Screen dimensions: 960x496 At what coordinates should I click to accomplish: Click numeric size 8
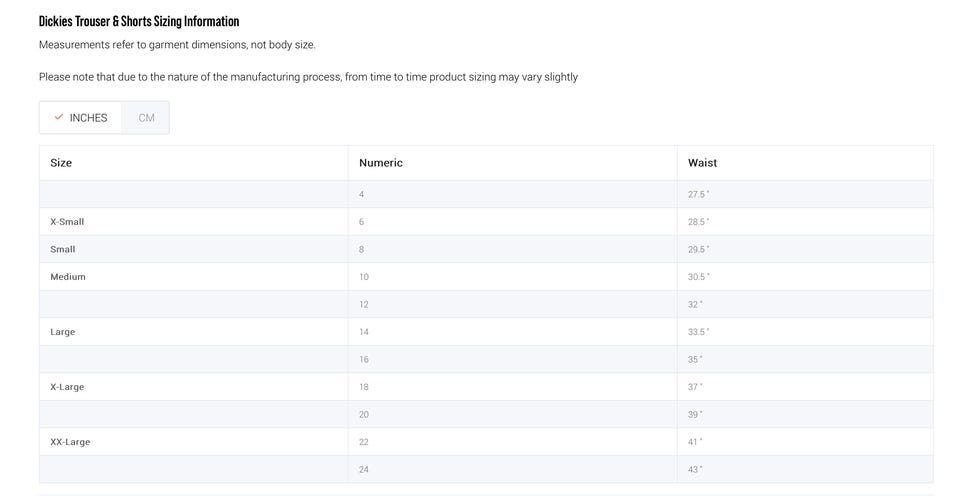[x=361, y=249]
